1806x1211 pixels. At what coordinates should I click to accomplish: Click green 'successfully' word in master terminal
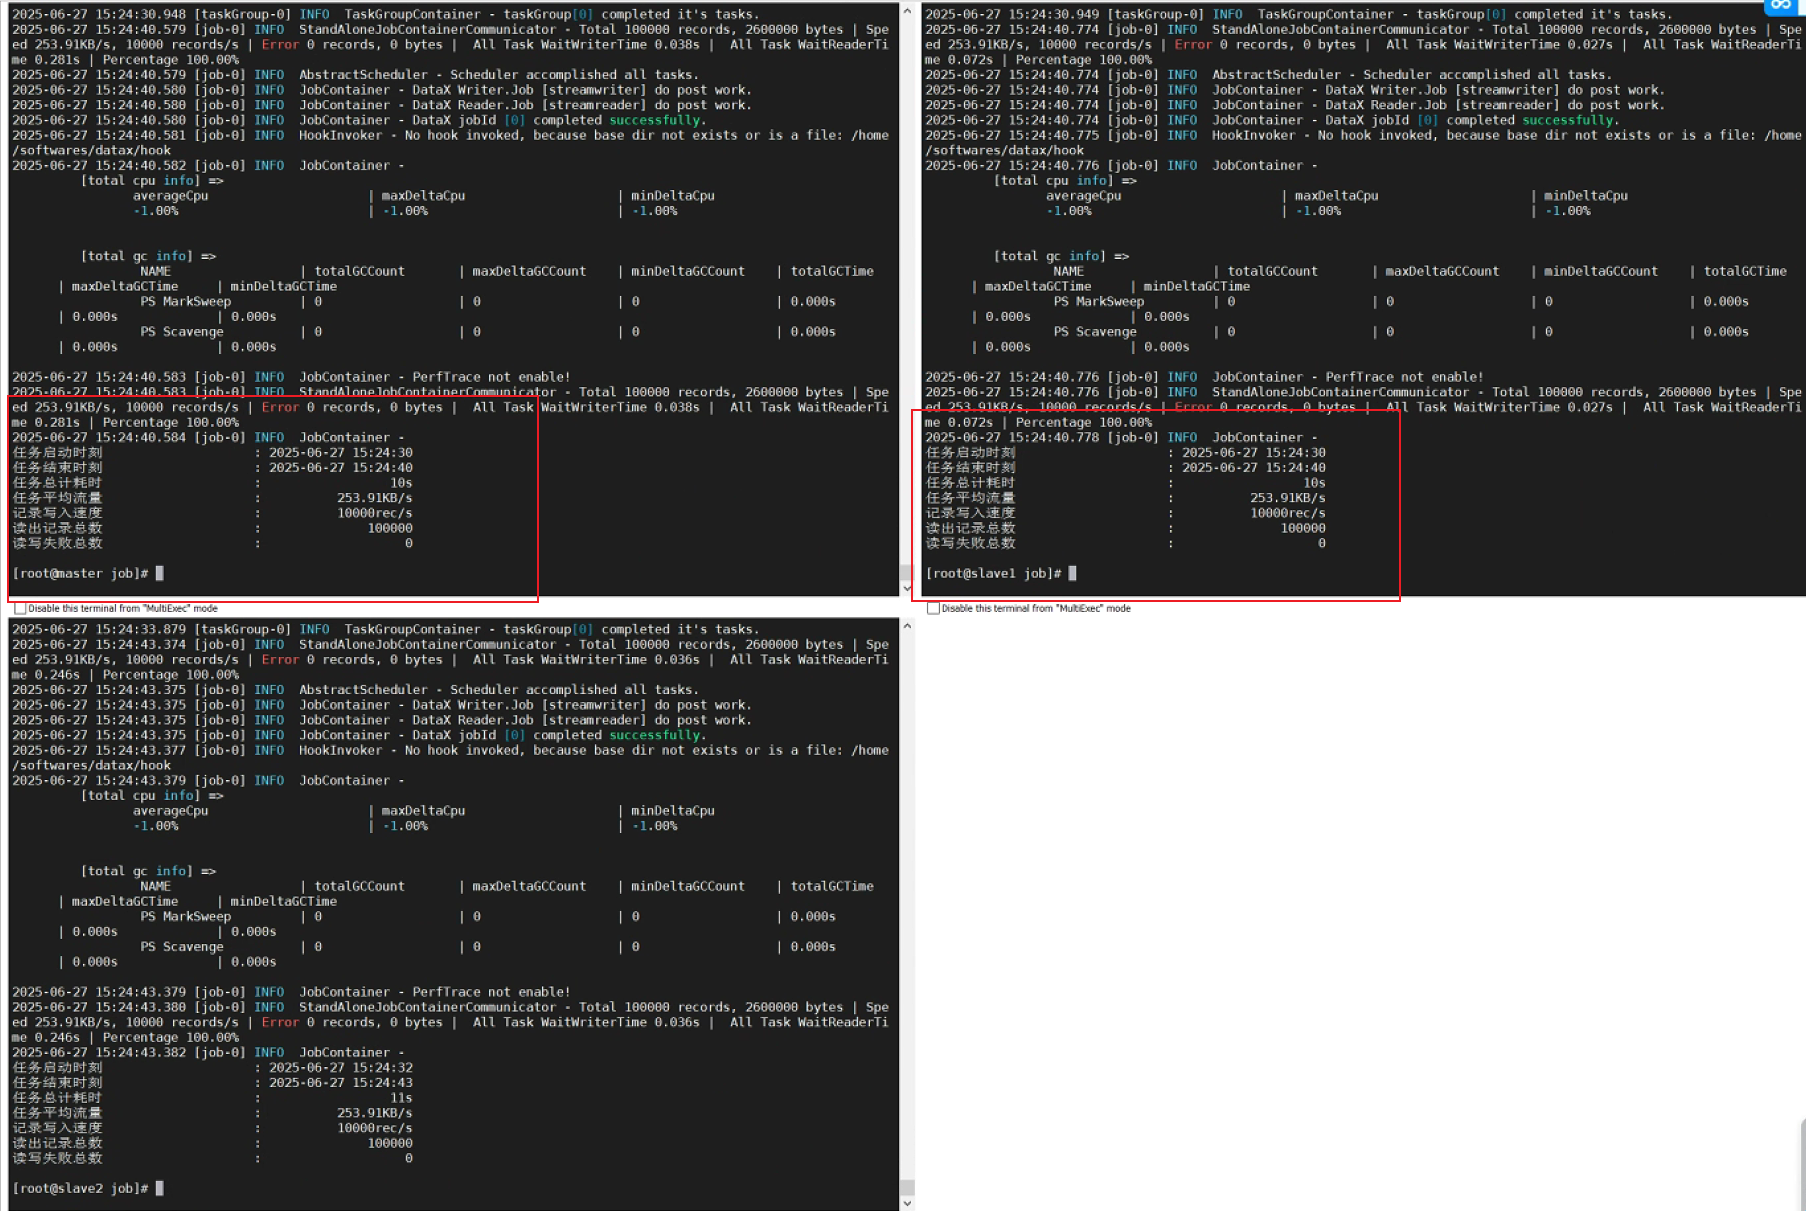pyautogui.click(x=654, y=120)
